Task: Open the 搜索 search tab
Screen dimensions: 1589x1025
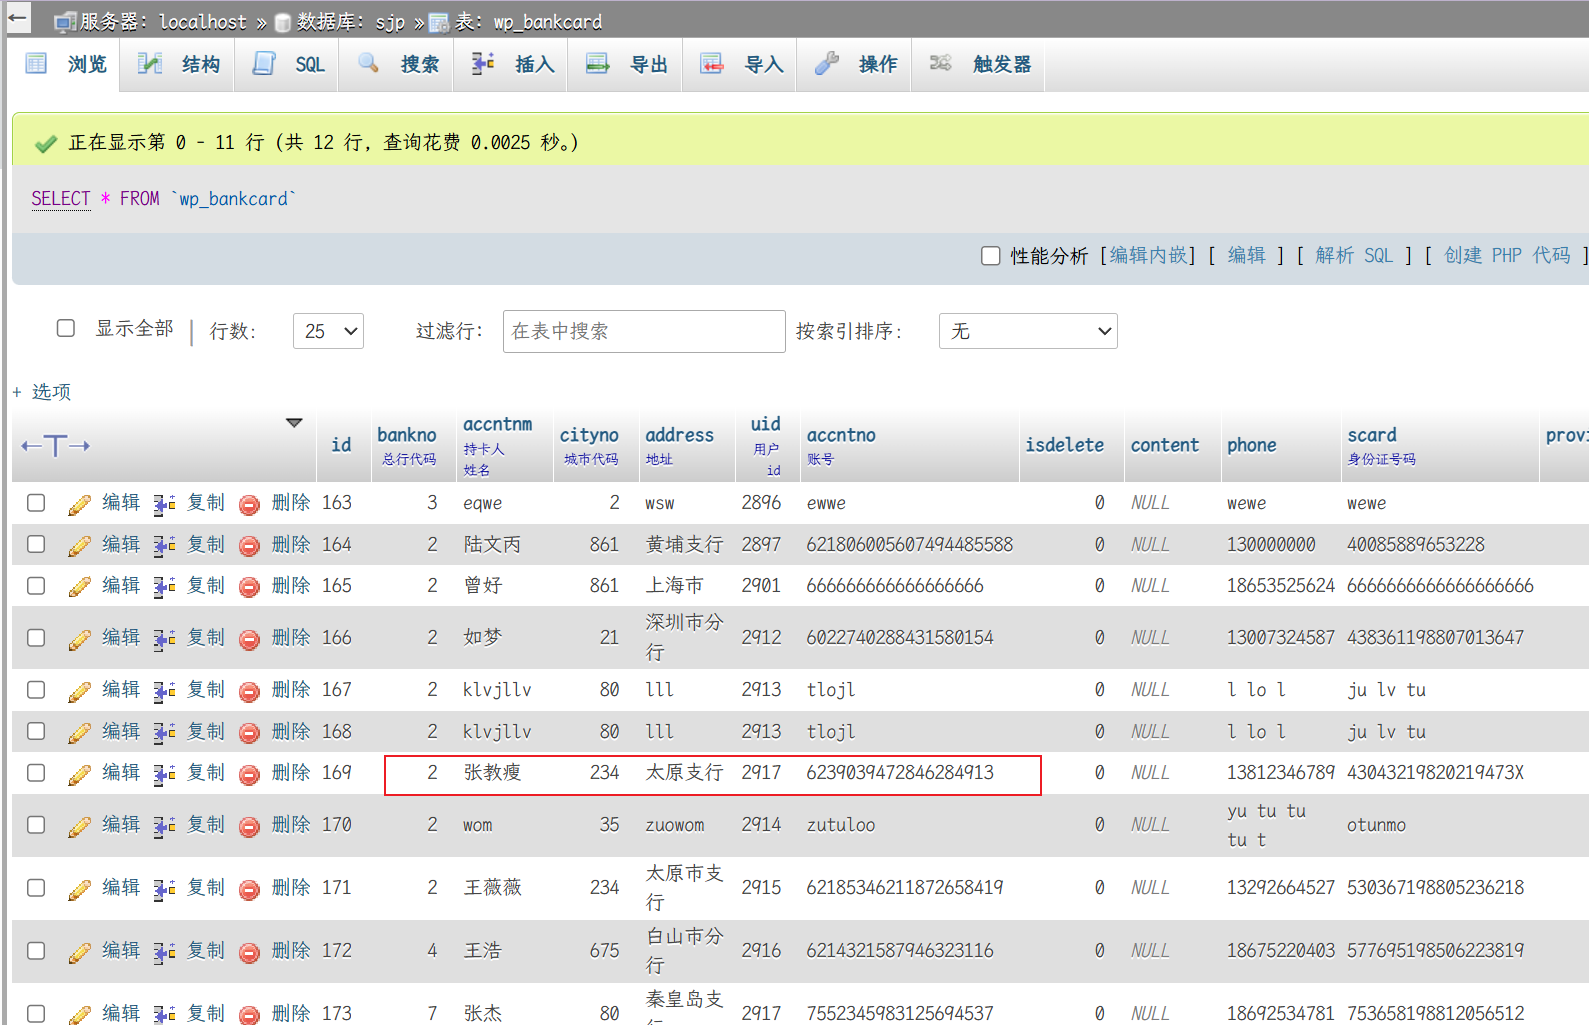Action: pyautogui.click(x=398, y=64)
